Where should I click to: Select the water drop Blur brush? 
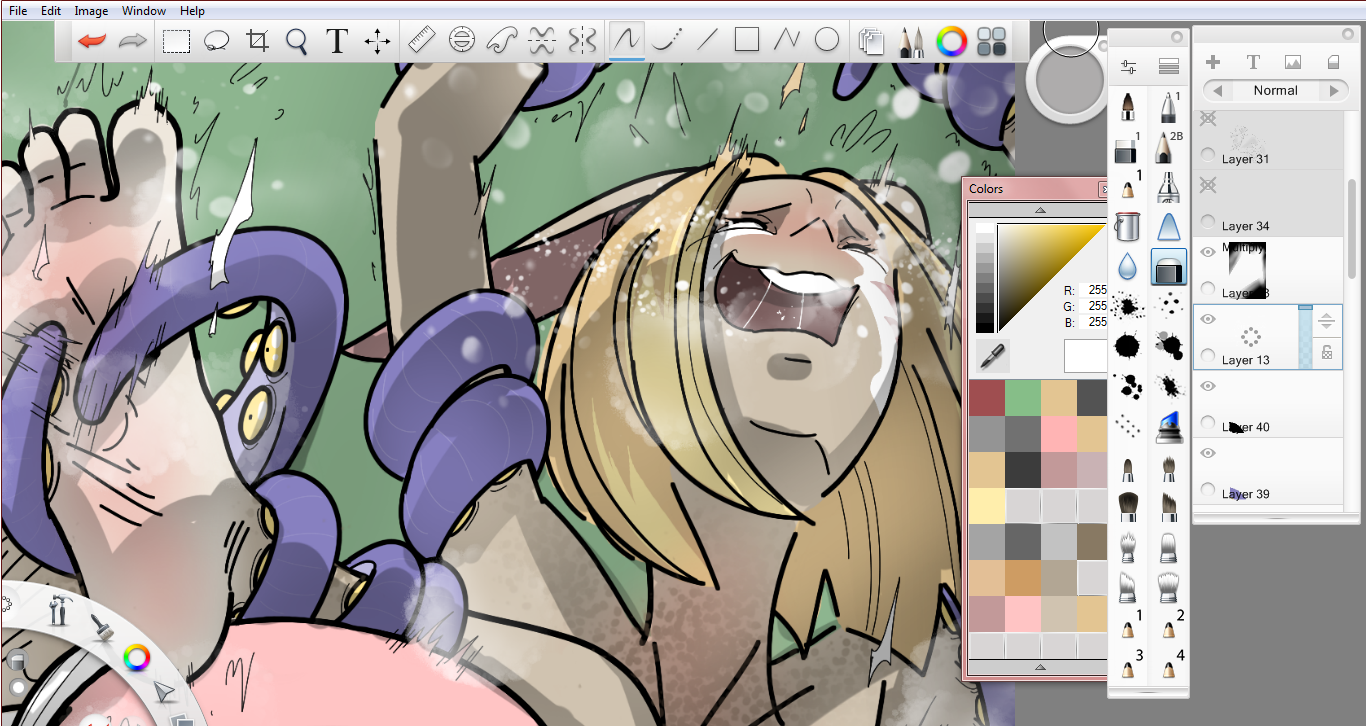pyautogui.click(x=1128, y=266)
